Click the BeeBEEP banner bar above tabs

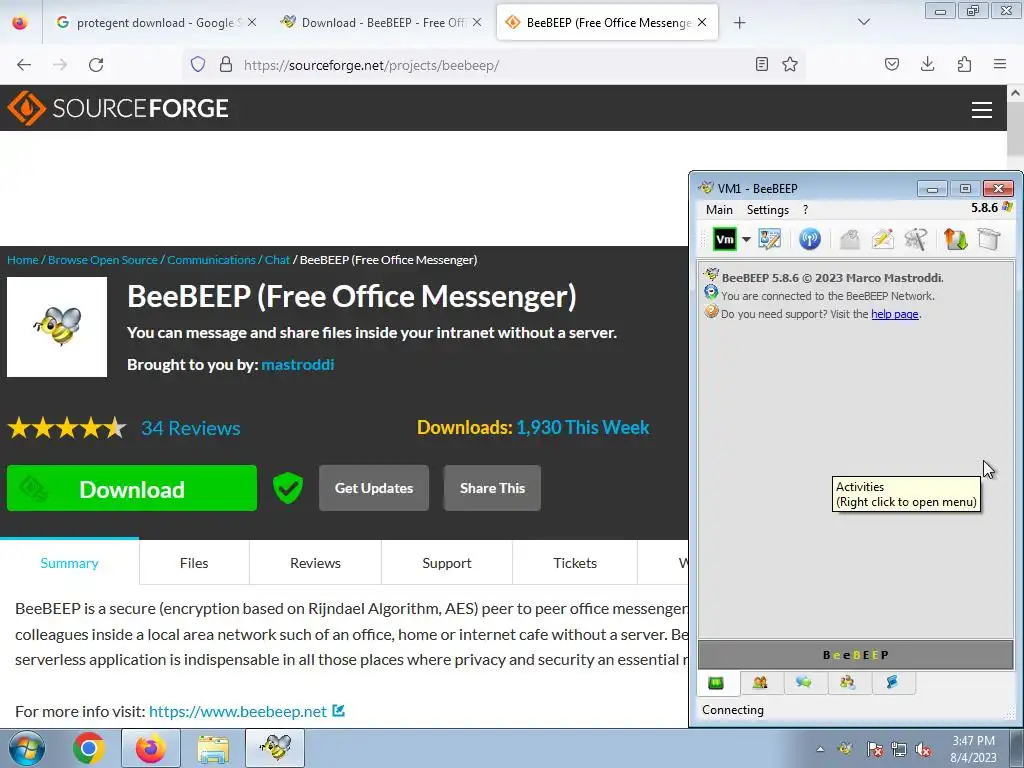tap(856, 655)
